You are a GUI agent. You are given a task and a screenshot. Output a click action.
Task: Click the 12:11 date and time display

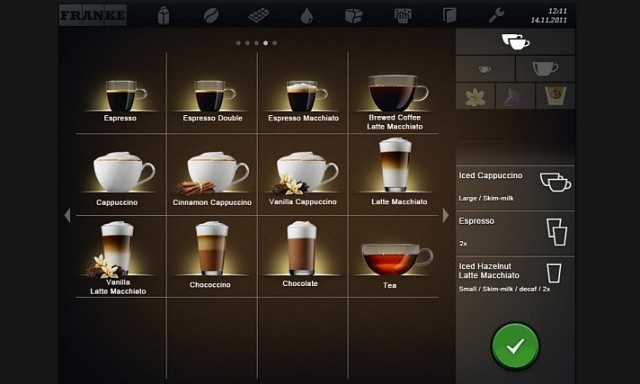(x=549, y=16)
